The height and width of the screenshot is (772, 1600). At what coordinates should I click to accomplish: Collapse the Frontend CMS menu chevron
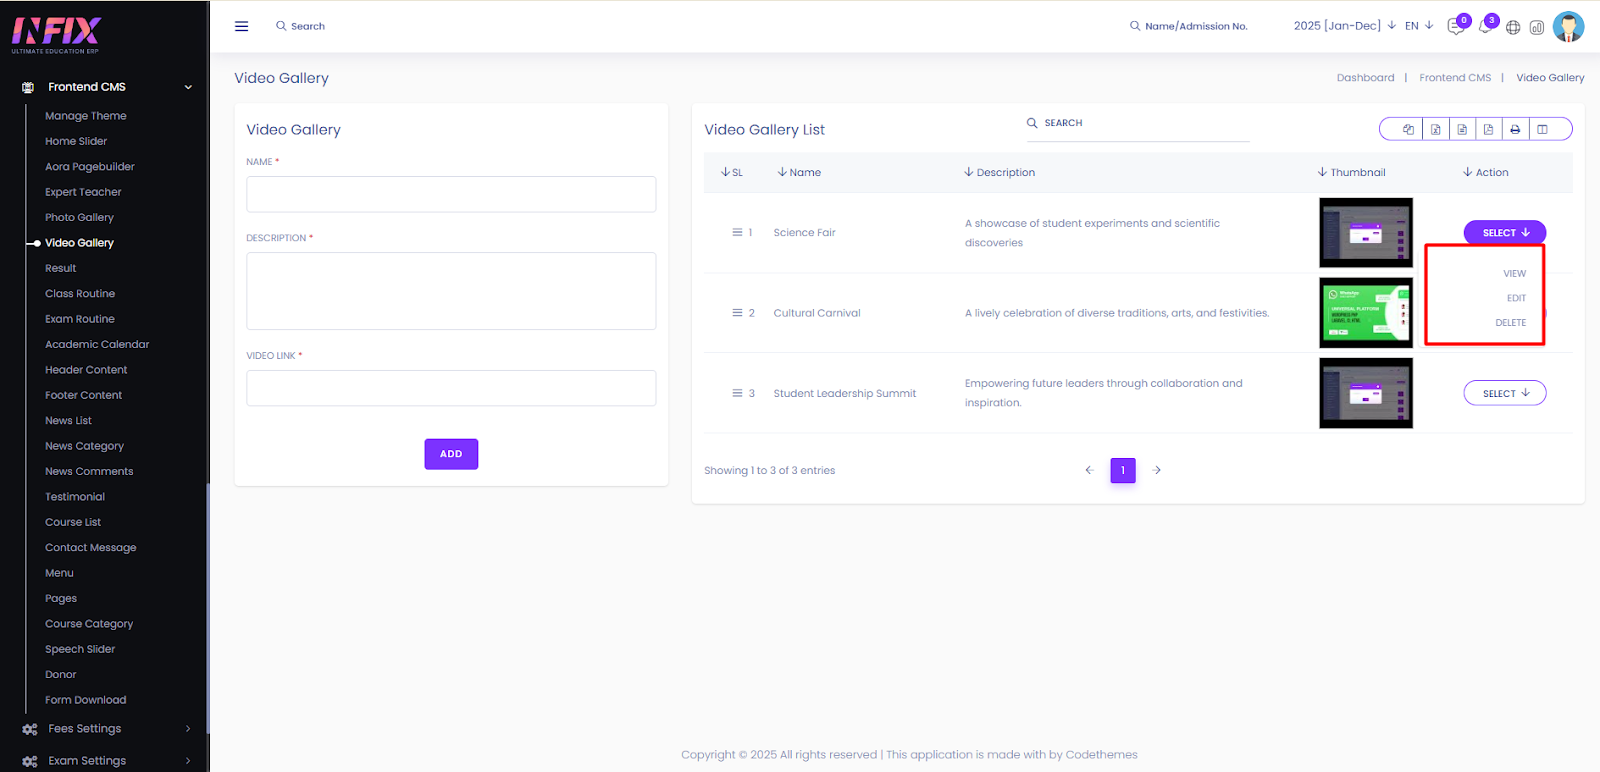pos(188,87)
